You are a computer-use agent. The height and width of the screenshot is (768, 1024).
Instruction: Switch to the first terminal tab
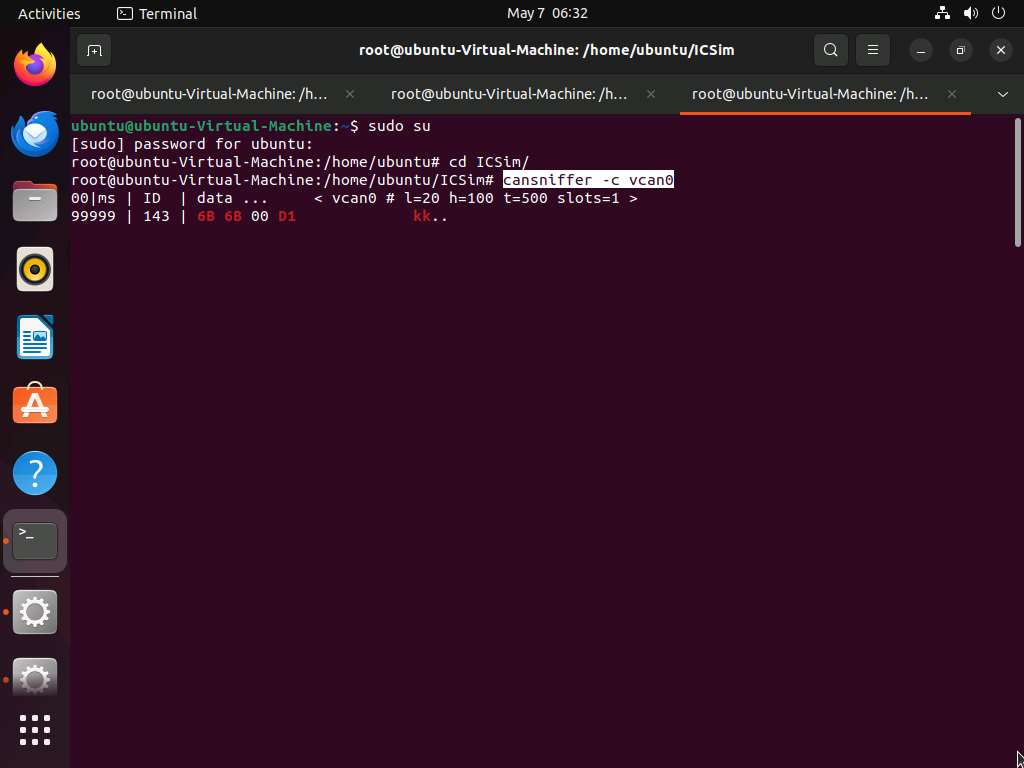[x=208, y=94]
